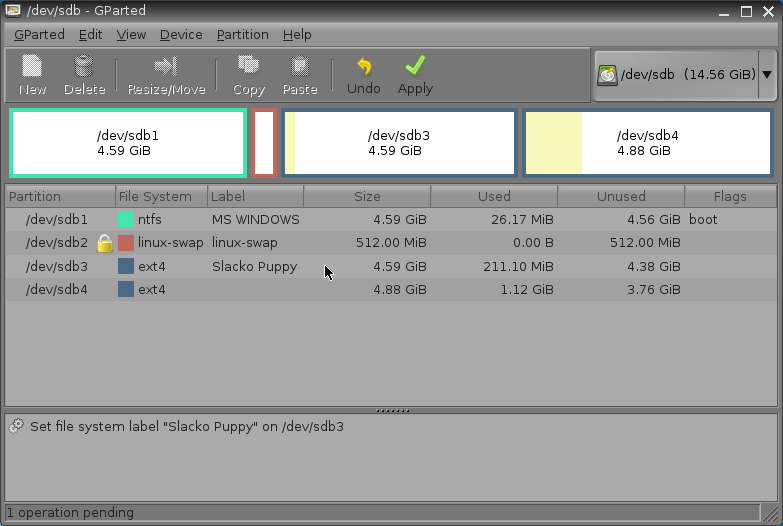
Task: Click the 4.38 GiB unused cell
Action: click(654, 267)
